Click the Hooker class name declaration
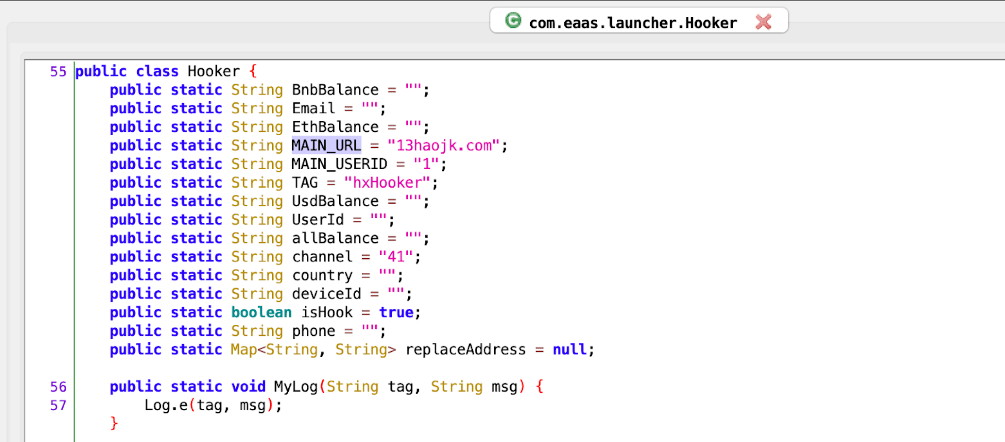The image size is (1005, 442). point(213,71)
